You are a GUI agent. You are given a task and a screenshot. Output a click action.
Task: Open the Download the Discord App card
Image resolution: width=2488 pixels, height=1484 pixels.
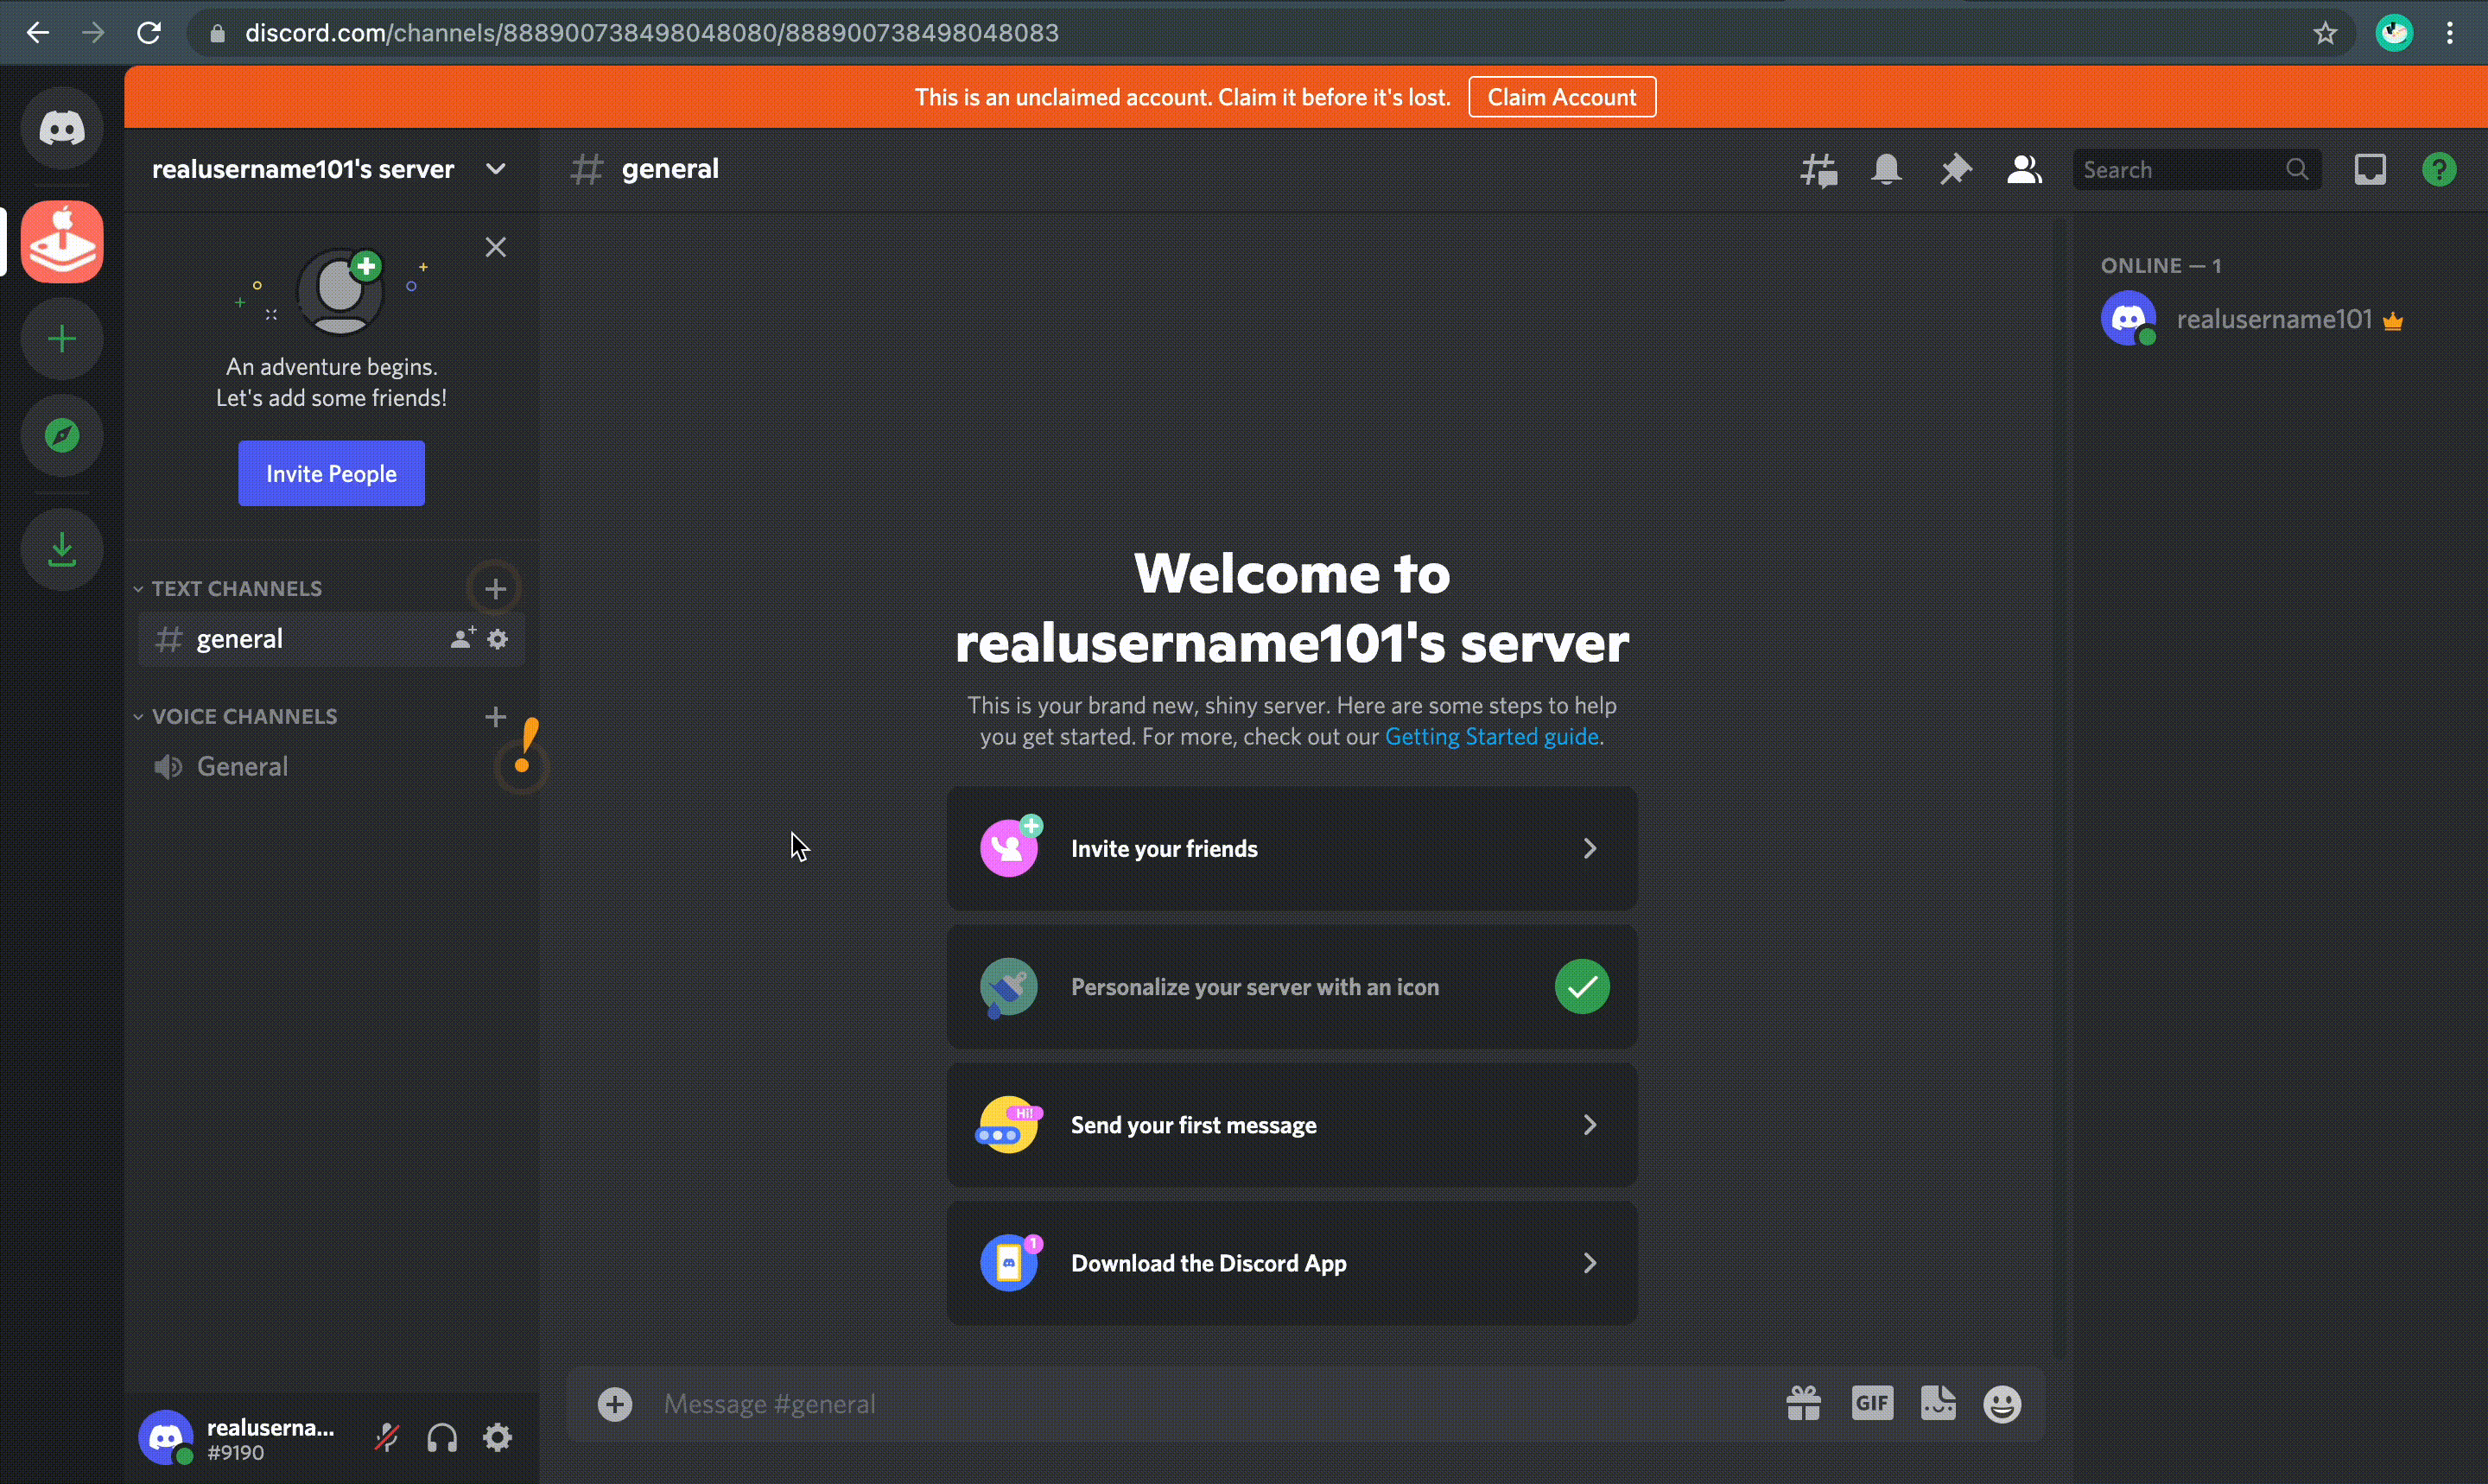(x=1292, y=1263)
